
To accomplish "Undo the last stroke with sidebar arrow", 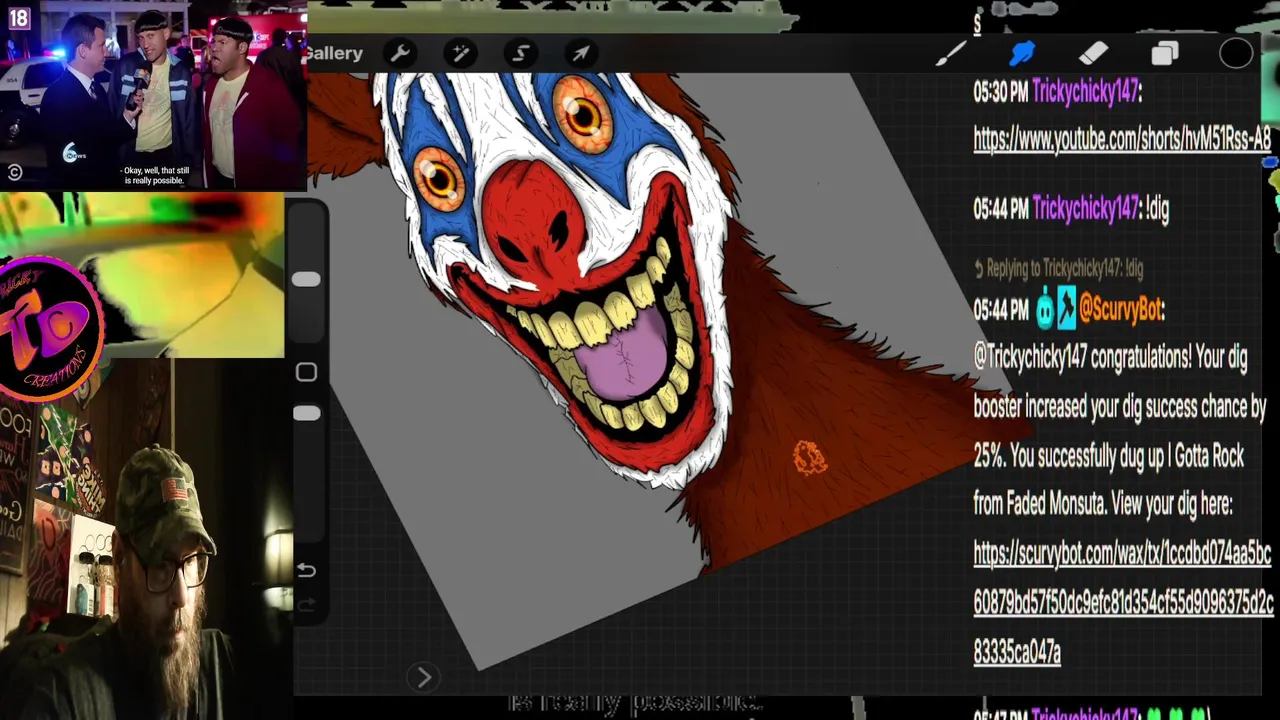I will (307, 570).
